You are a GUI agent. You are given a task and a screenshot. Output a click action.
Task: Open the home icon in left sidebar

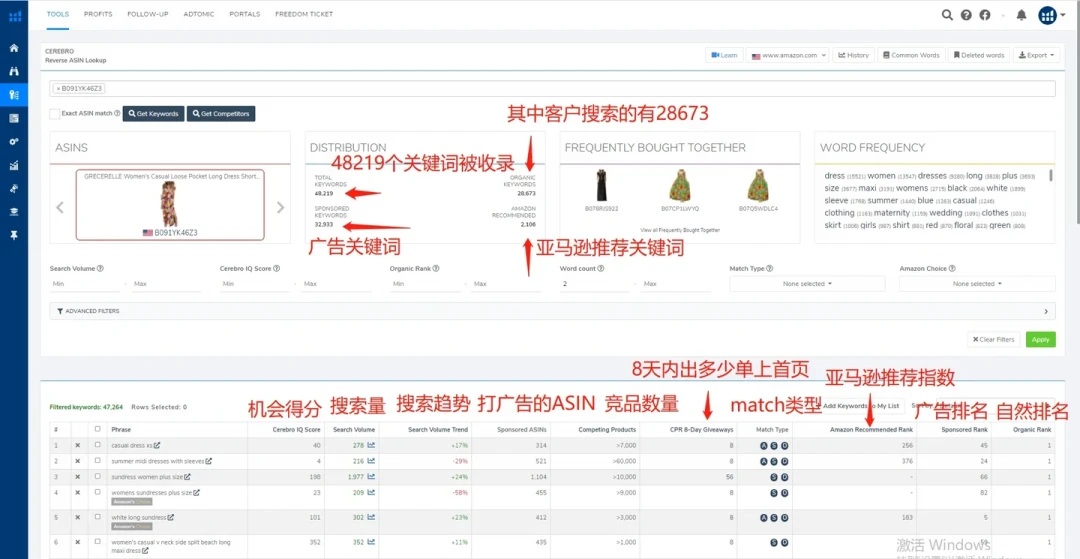pyautogui.click(x=14, y=48)
